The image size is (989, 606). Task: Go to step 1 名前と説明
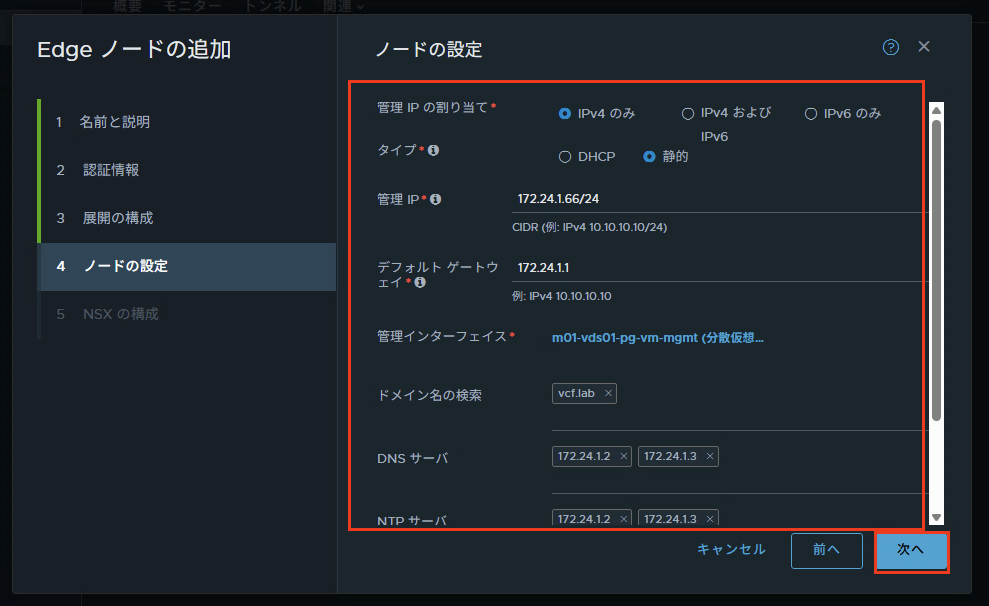(188, 122)
